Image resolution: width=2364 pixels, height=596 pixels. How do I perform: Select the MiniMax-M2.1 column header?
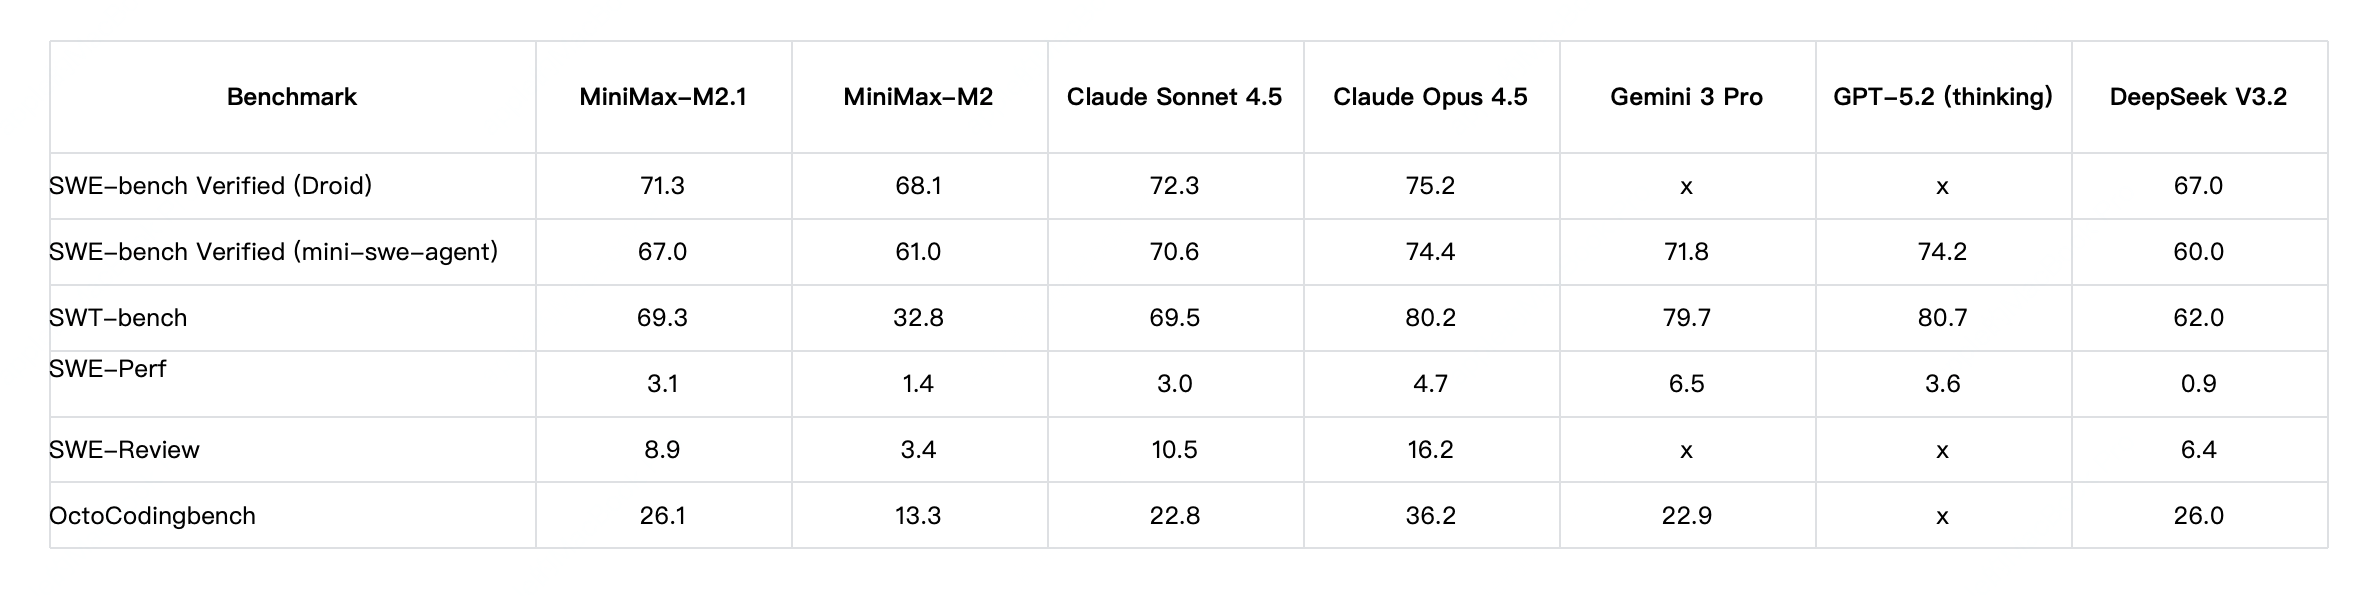coord(663,97)
